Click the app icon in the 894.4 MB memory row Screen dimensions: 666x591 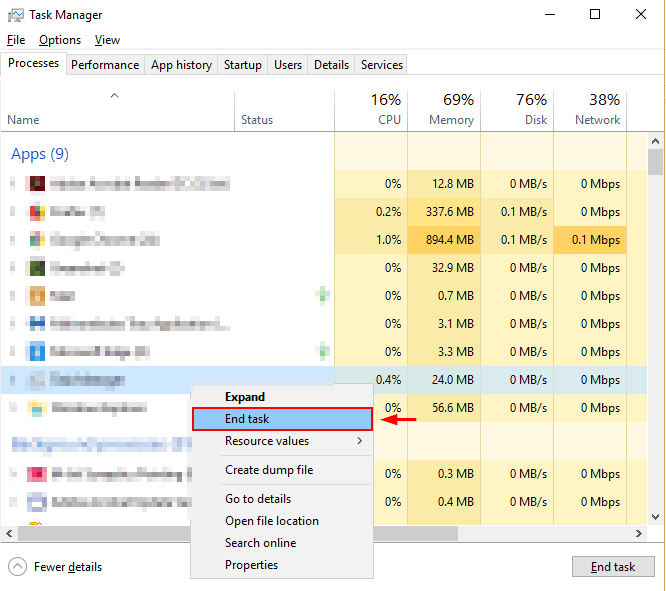[37, 240]
